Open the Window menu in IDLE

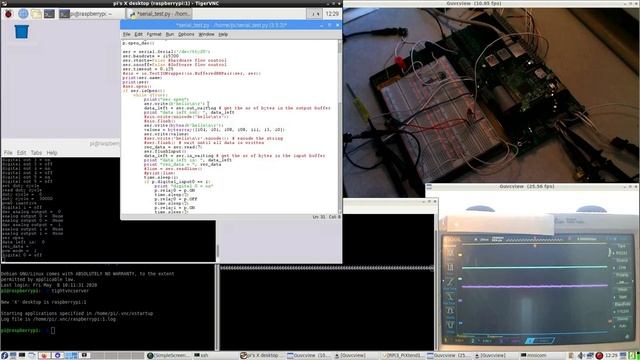tap(206, 34)
